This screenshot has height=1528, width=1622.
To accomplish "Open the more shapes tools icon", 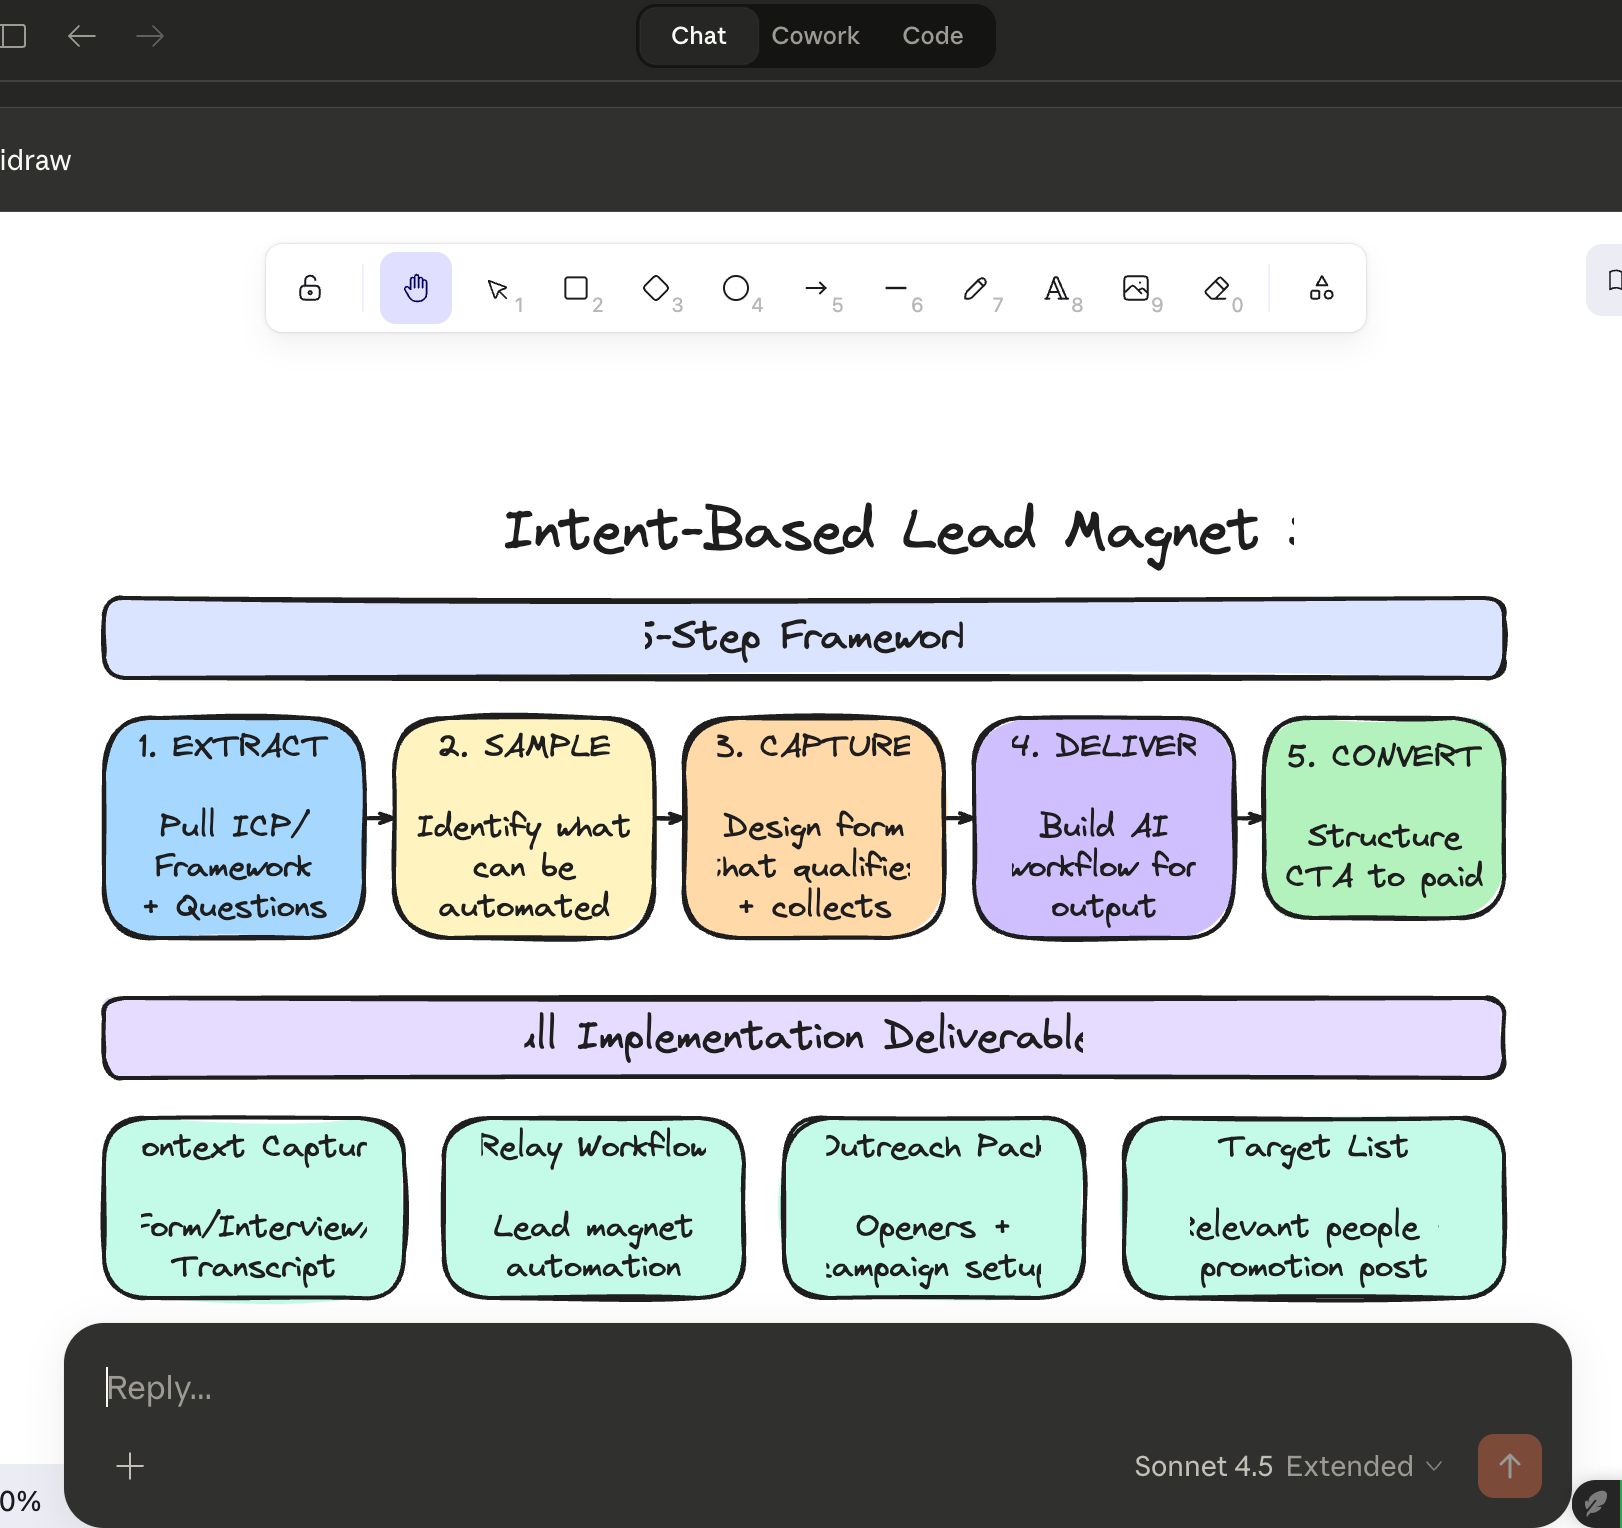I will point(1322,288).
